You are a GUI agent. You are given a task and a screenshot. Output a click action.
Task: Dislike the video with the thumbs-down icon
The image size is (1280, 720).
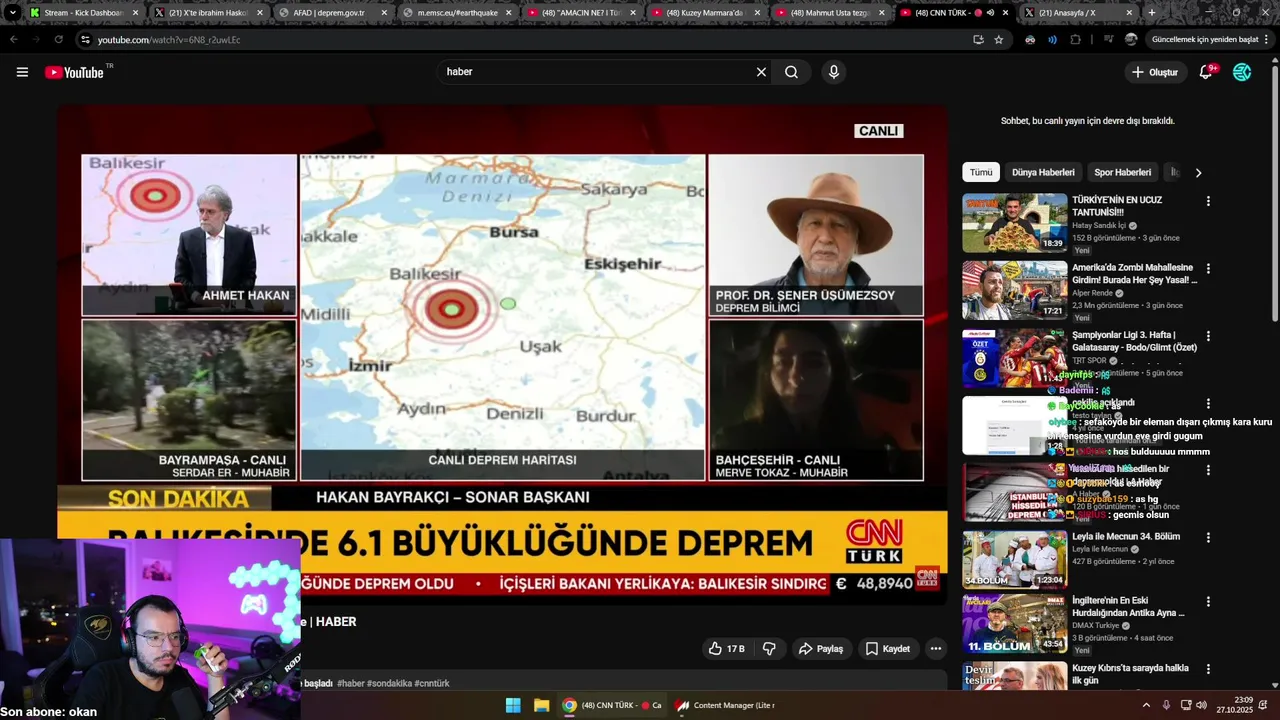coord(769,649)
